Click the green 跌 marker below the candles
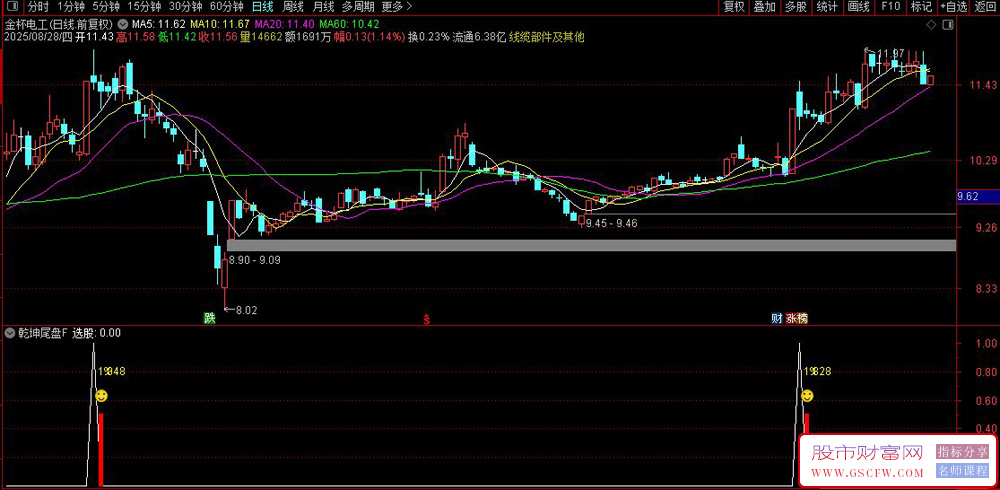Viewport: 1000px width, 490px height. tap(209, 318)
